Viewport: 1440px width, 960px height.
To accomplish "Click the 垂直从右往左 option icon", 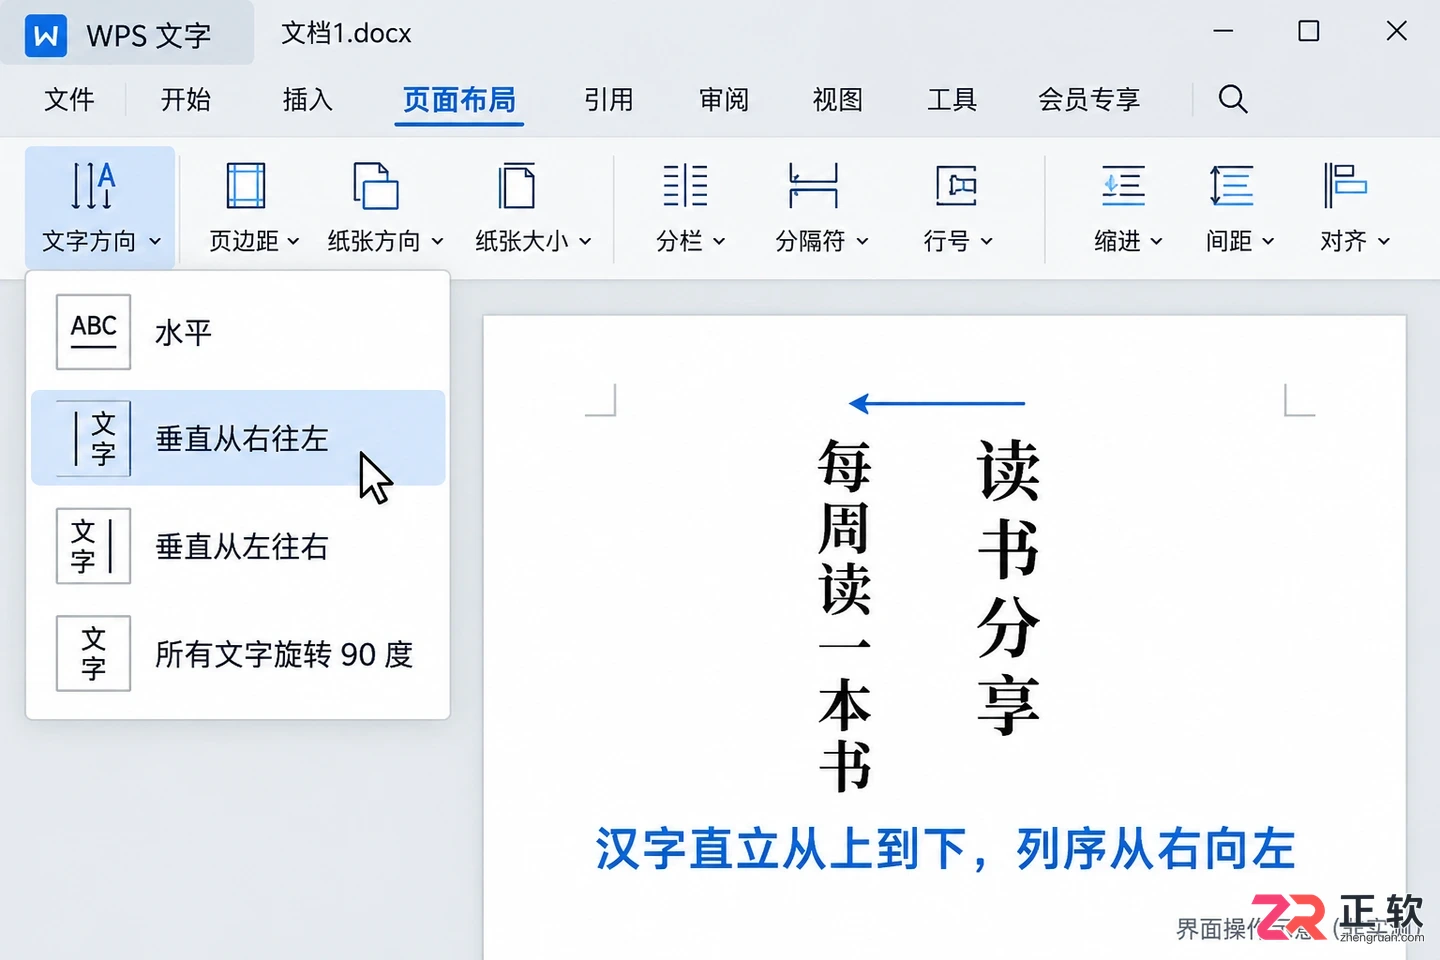I will point(94,438).
